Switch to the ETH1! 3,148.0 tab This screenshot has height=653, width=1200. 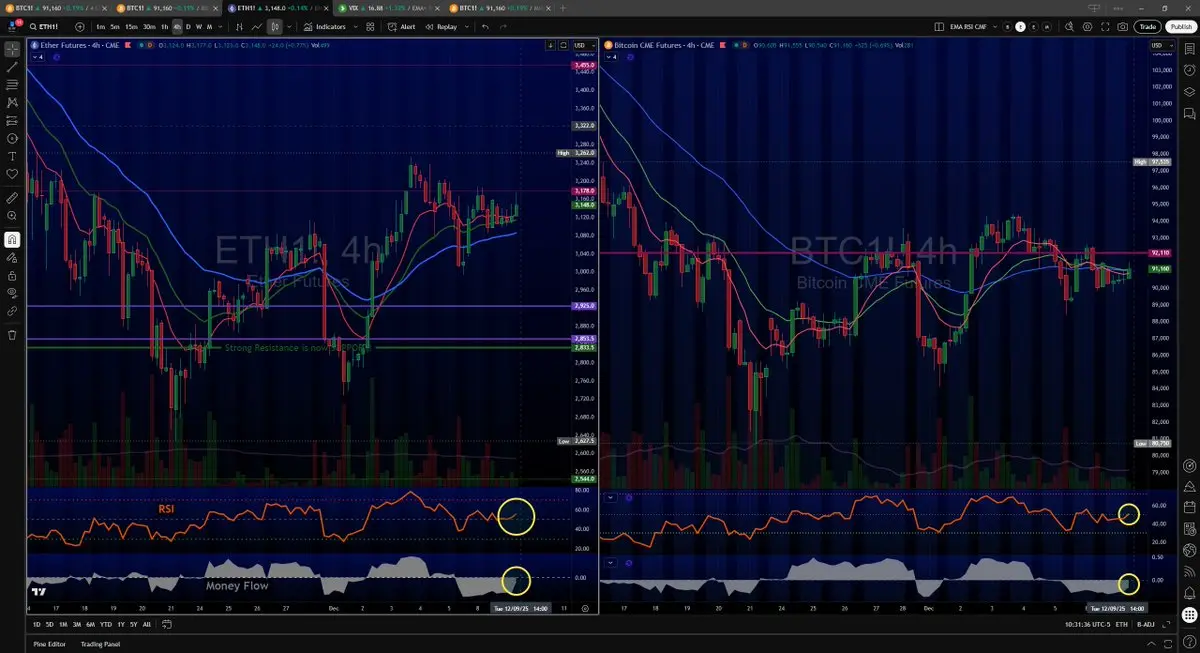click(x=280, y=7)
